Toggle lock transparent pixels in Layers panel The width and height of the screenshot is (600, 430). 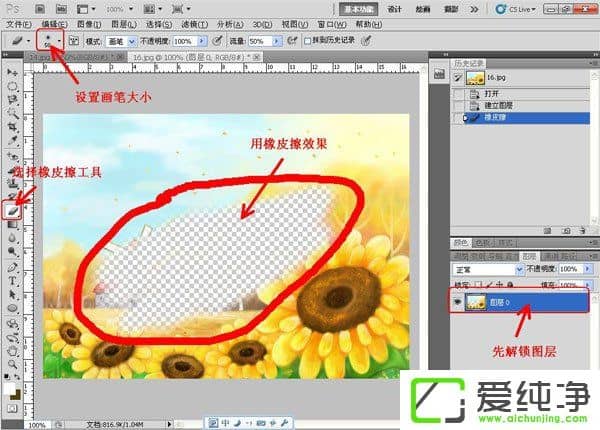pyautogui.click(x=478, y=285)
